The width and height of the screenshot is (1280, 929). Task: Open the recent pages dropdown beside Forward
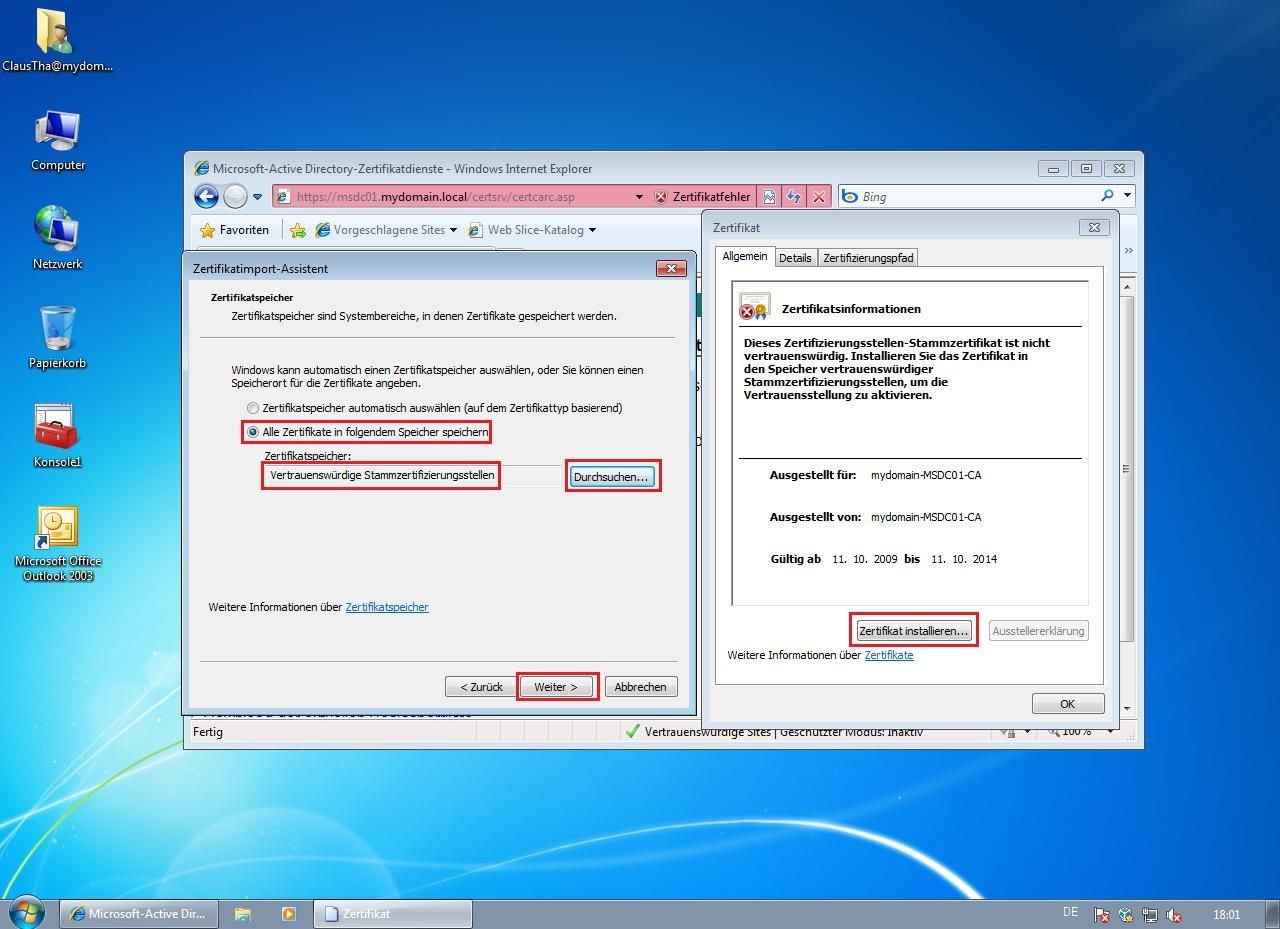tap(257, 197)
